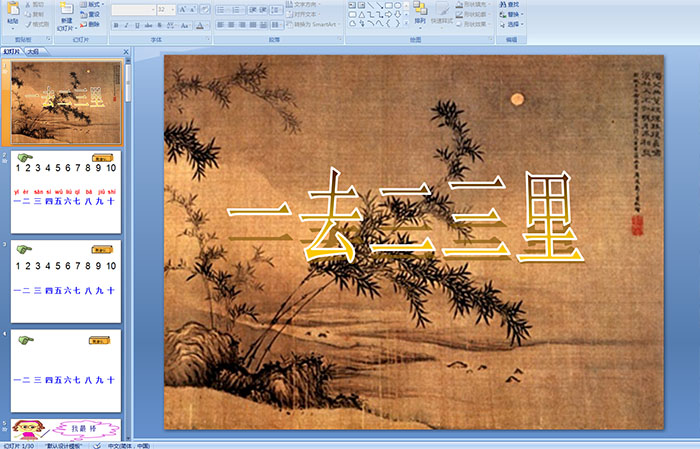Open the Select dropdown in Editing

pos(511,24)
